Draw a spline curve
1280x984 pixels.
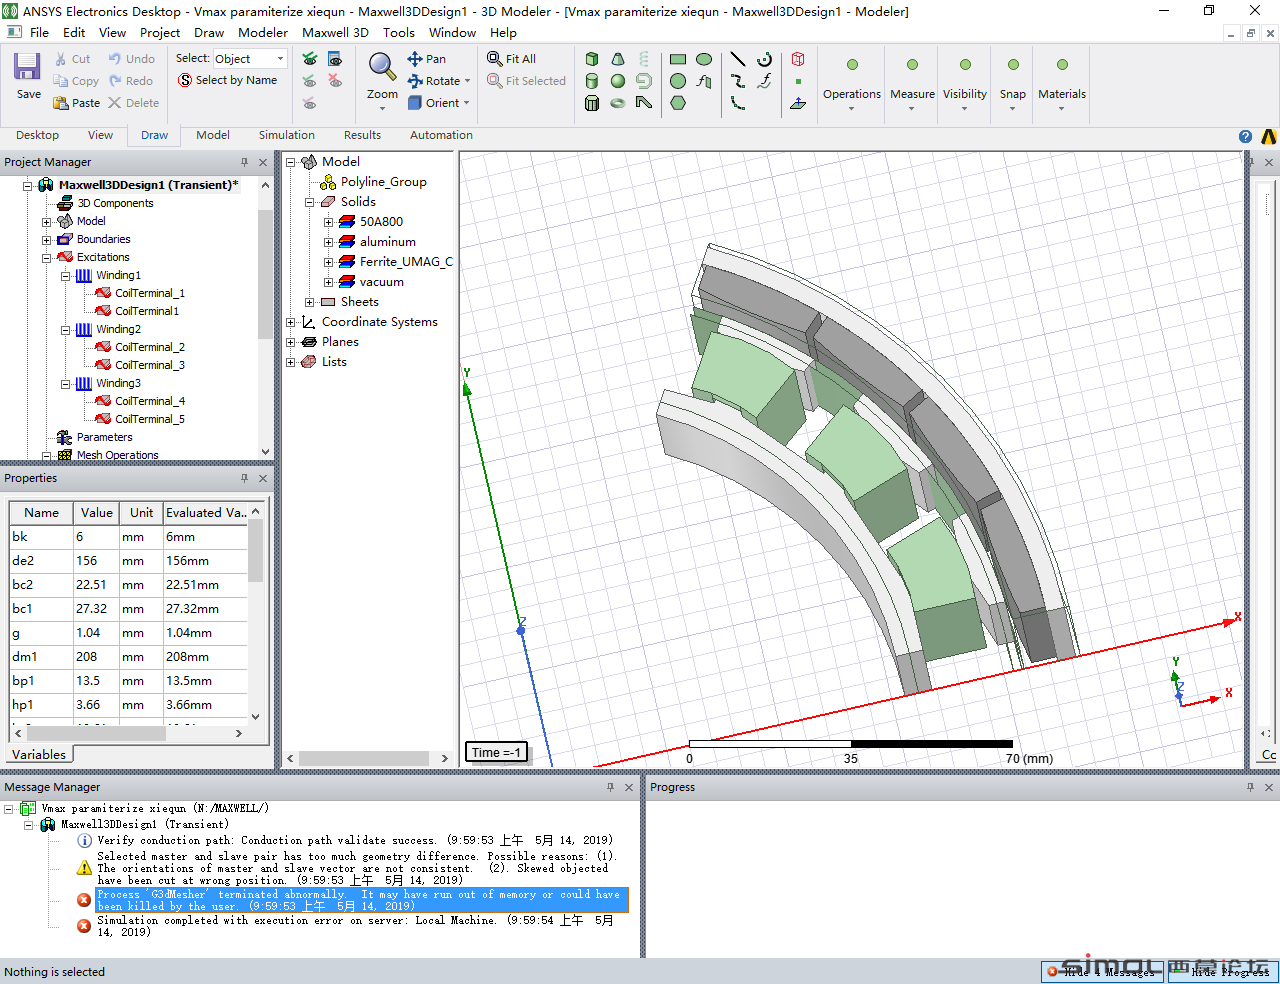click(738, 81)
